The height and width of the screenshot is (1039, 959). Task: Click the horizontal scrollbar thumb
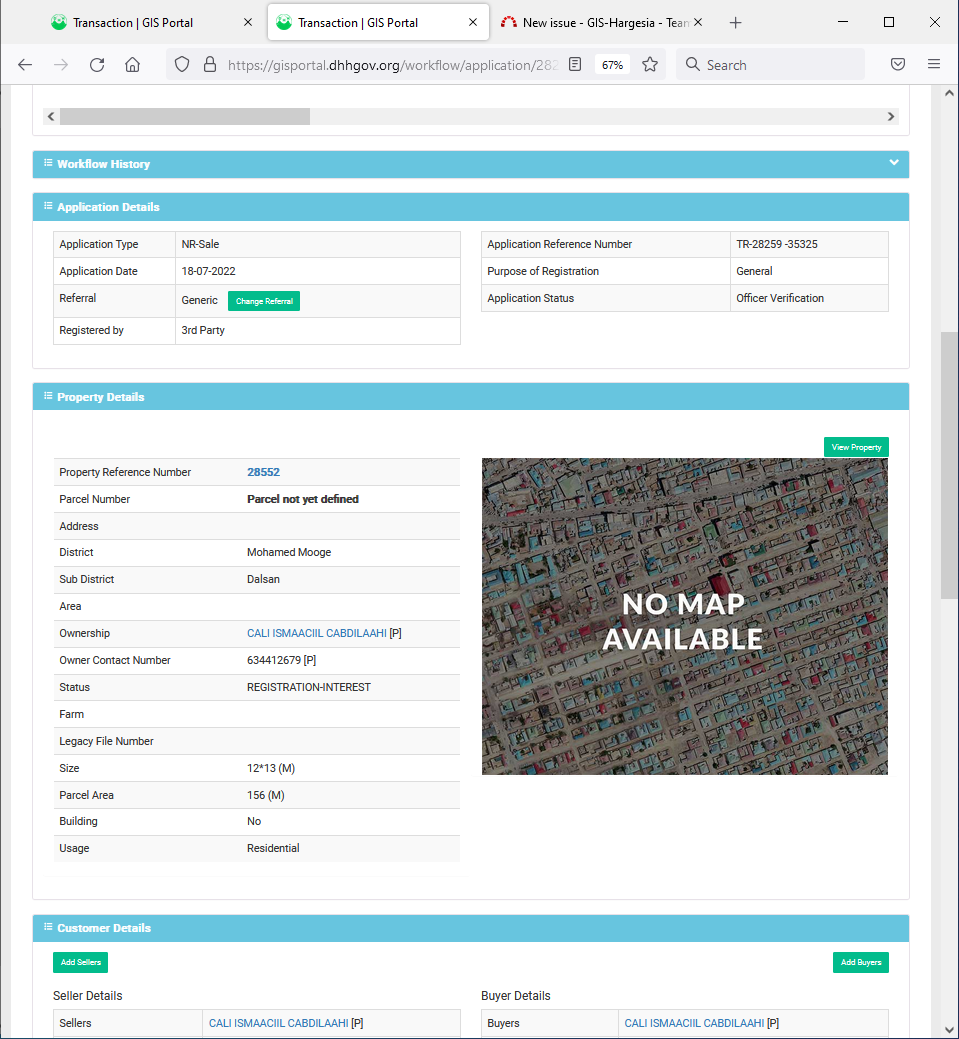pos(185,117)
